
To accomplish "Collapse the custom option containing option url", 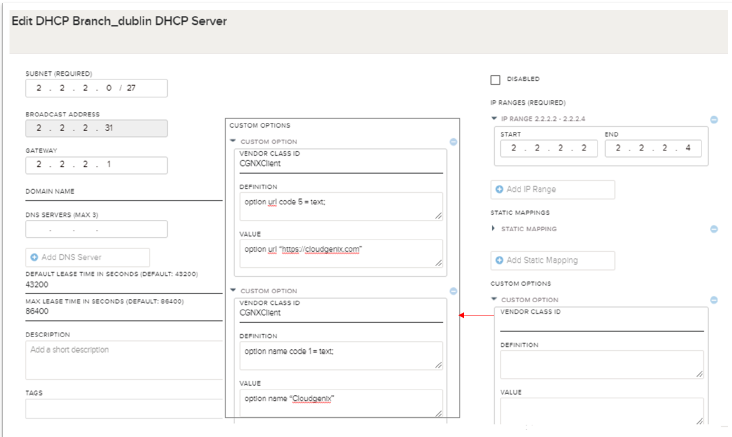I will (233, 142).
